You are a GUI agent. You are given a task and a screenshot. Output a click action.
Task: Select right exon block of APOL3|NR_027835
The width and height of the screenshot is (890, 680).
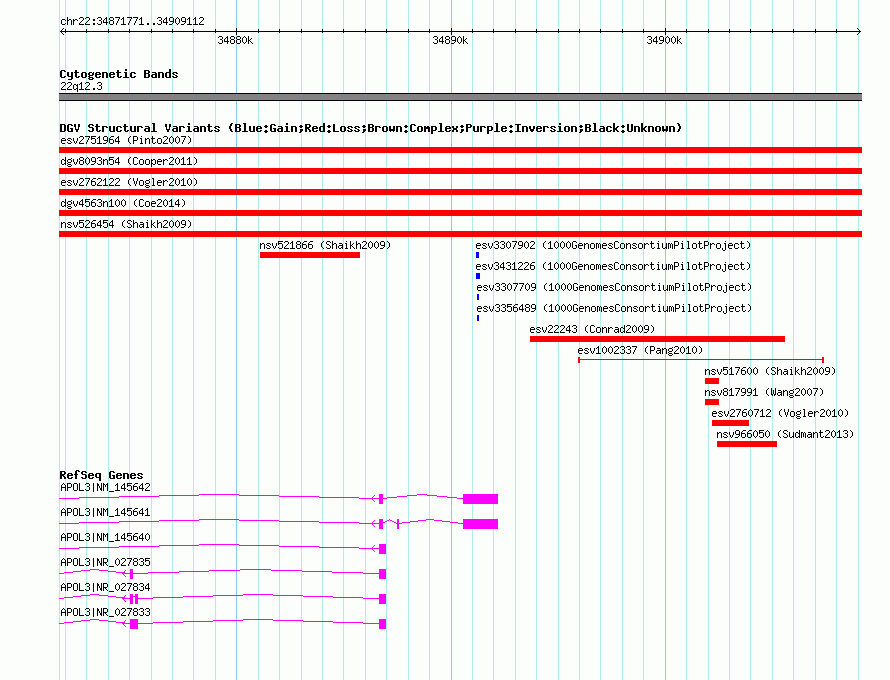383,574
